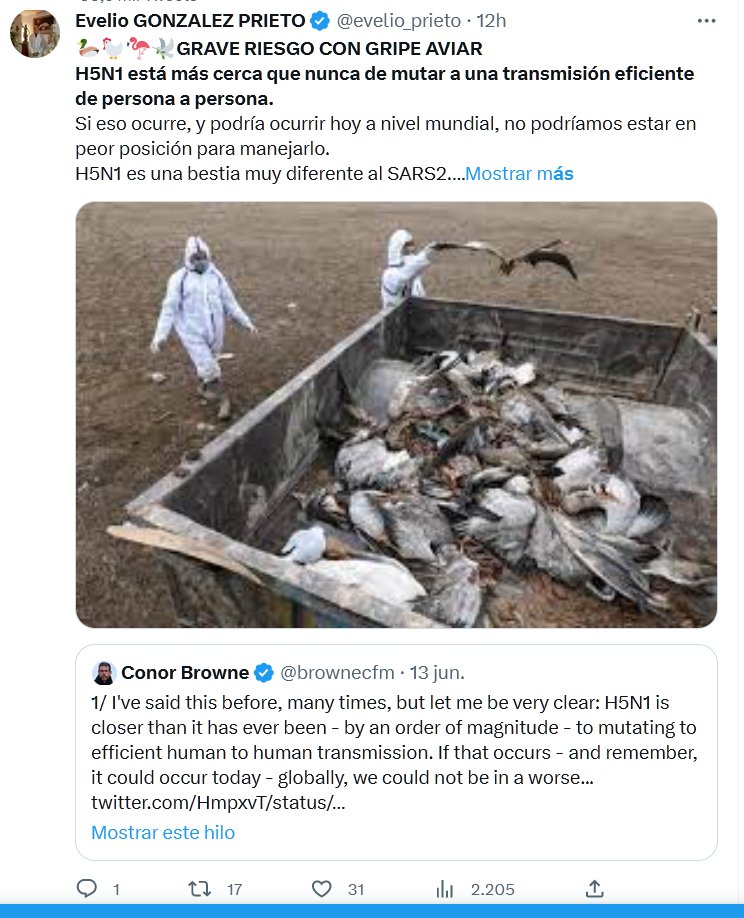The height and width of the screenshot is (918, 744).
Task: Open the three-dot more options menu
Action: [706, 20]
